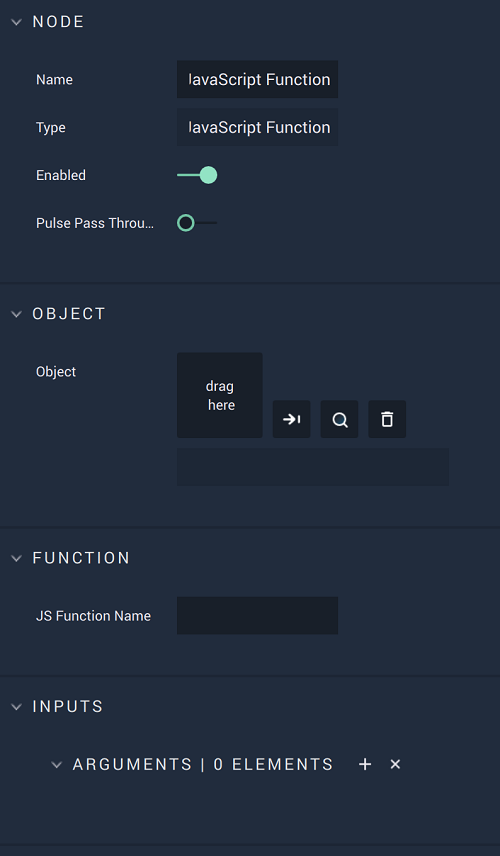Turn on Pulse Pass Through switch
The image size is (500, 856).
tap(197, 223)
